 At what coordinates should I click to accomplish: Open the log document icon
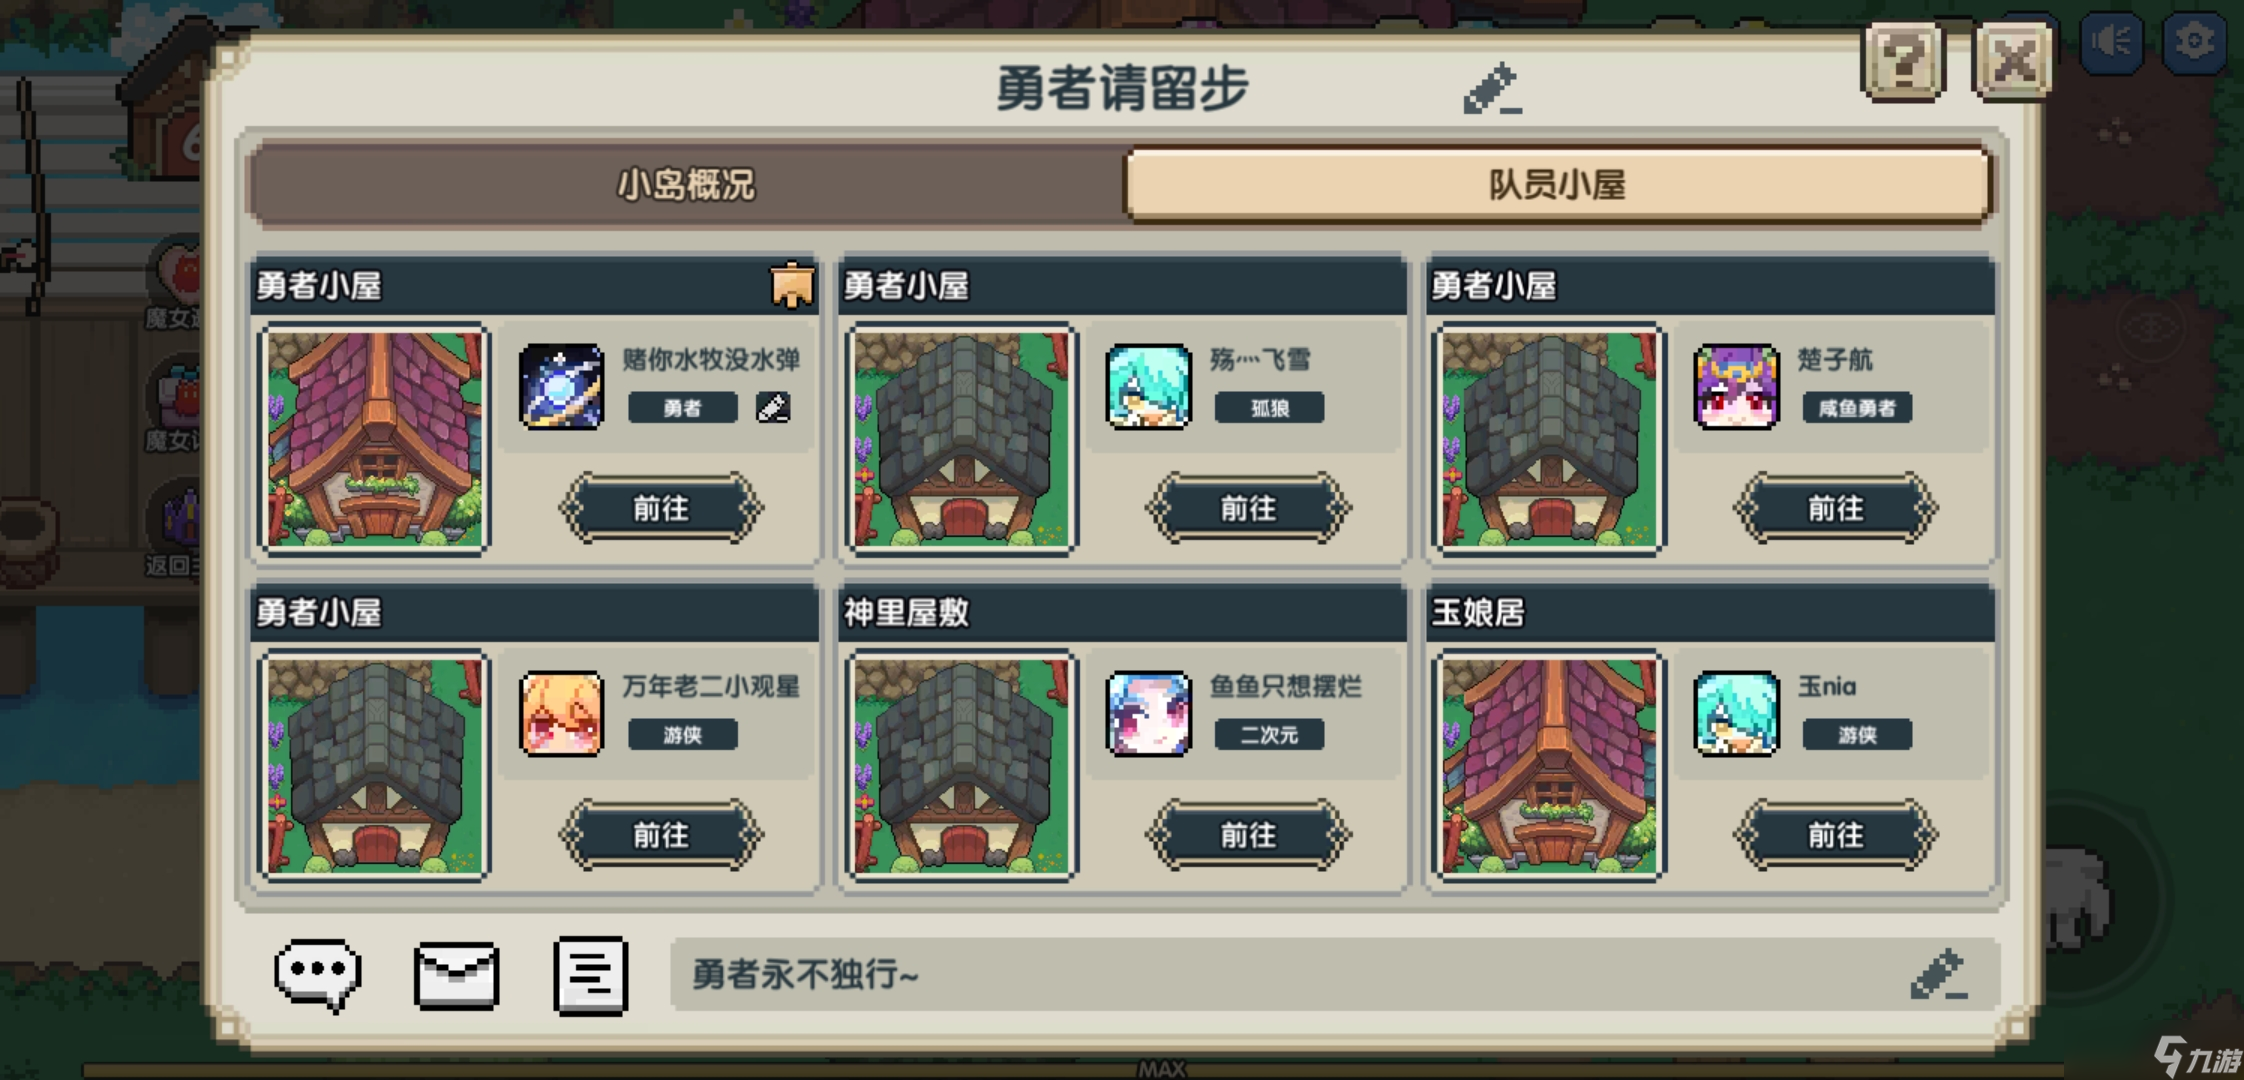click(x=590, y=975)
